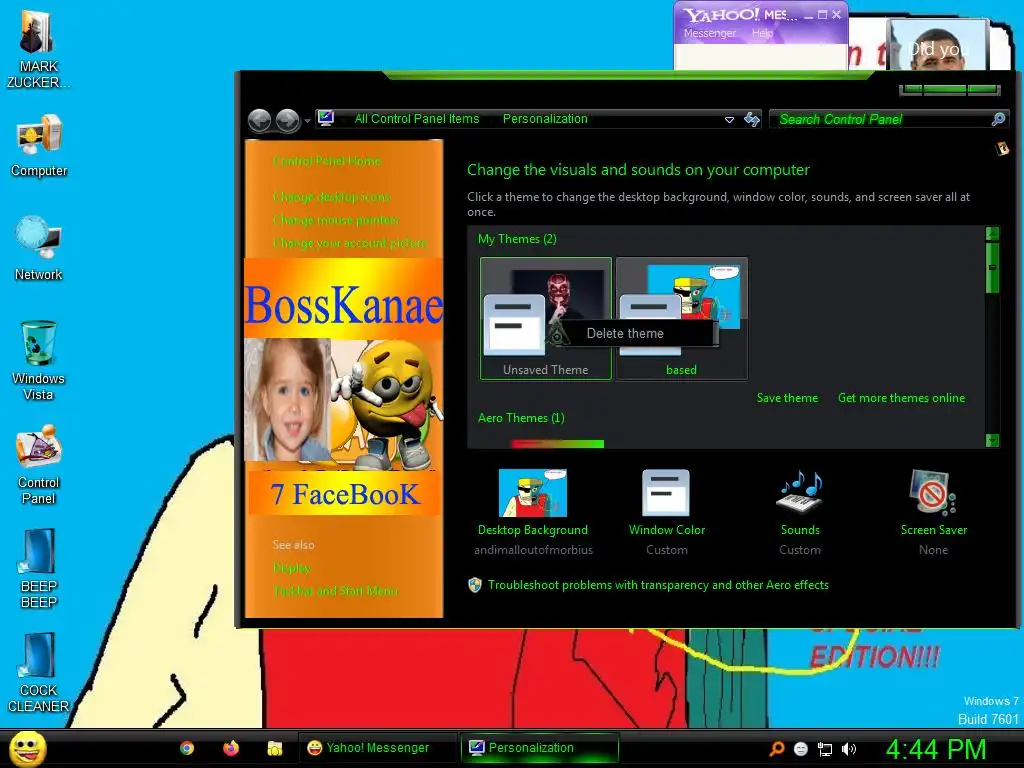Screen dimensions: 1024x768
Task: Open the volume speaker tray icon
Action: click(x=848, y=749)
